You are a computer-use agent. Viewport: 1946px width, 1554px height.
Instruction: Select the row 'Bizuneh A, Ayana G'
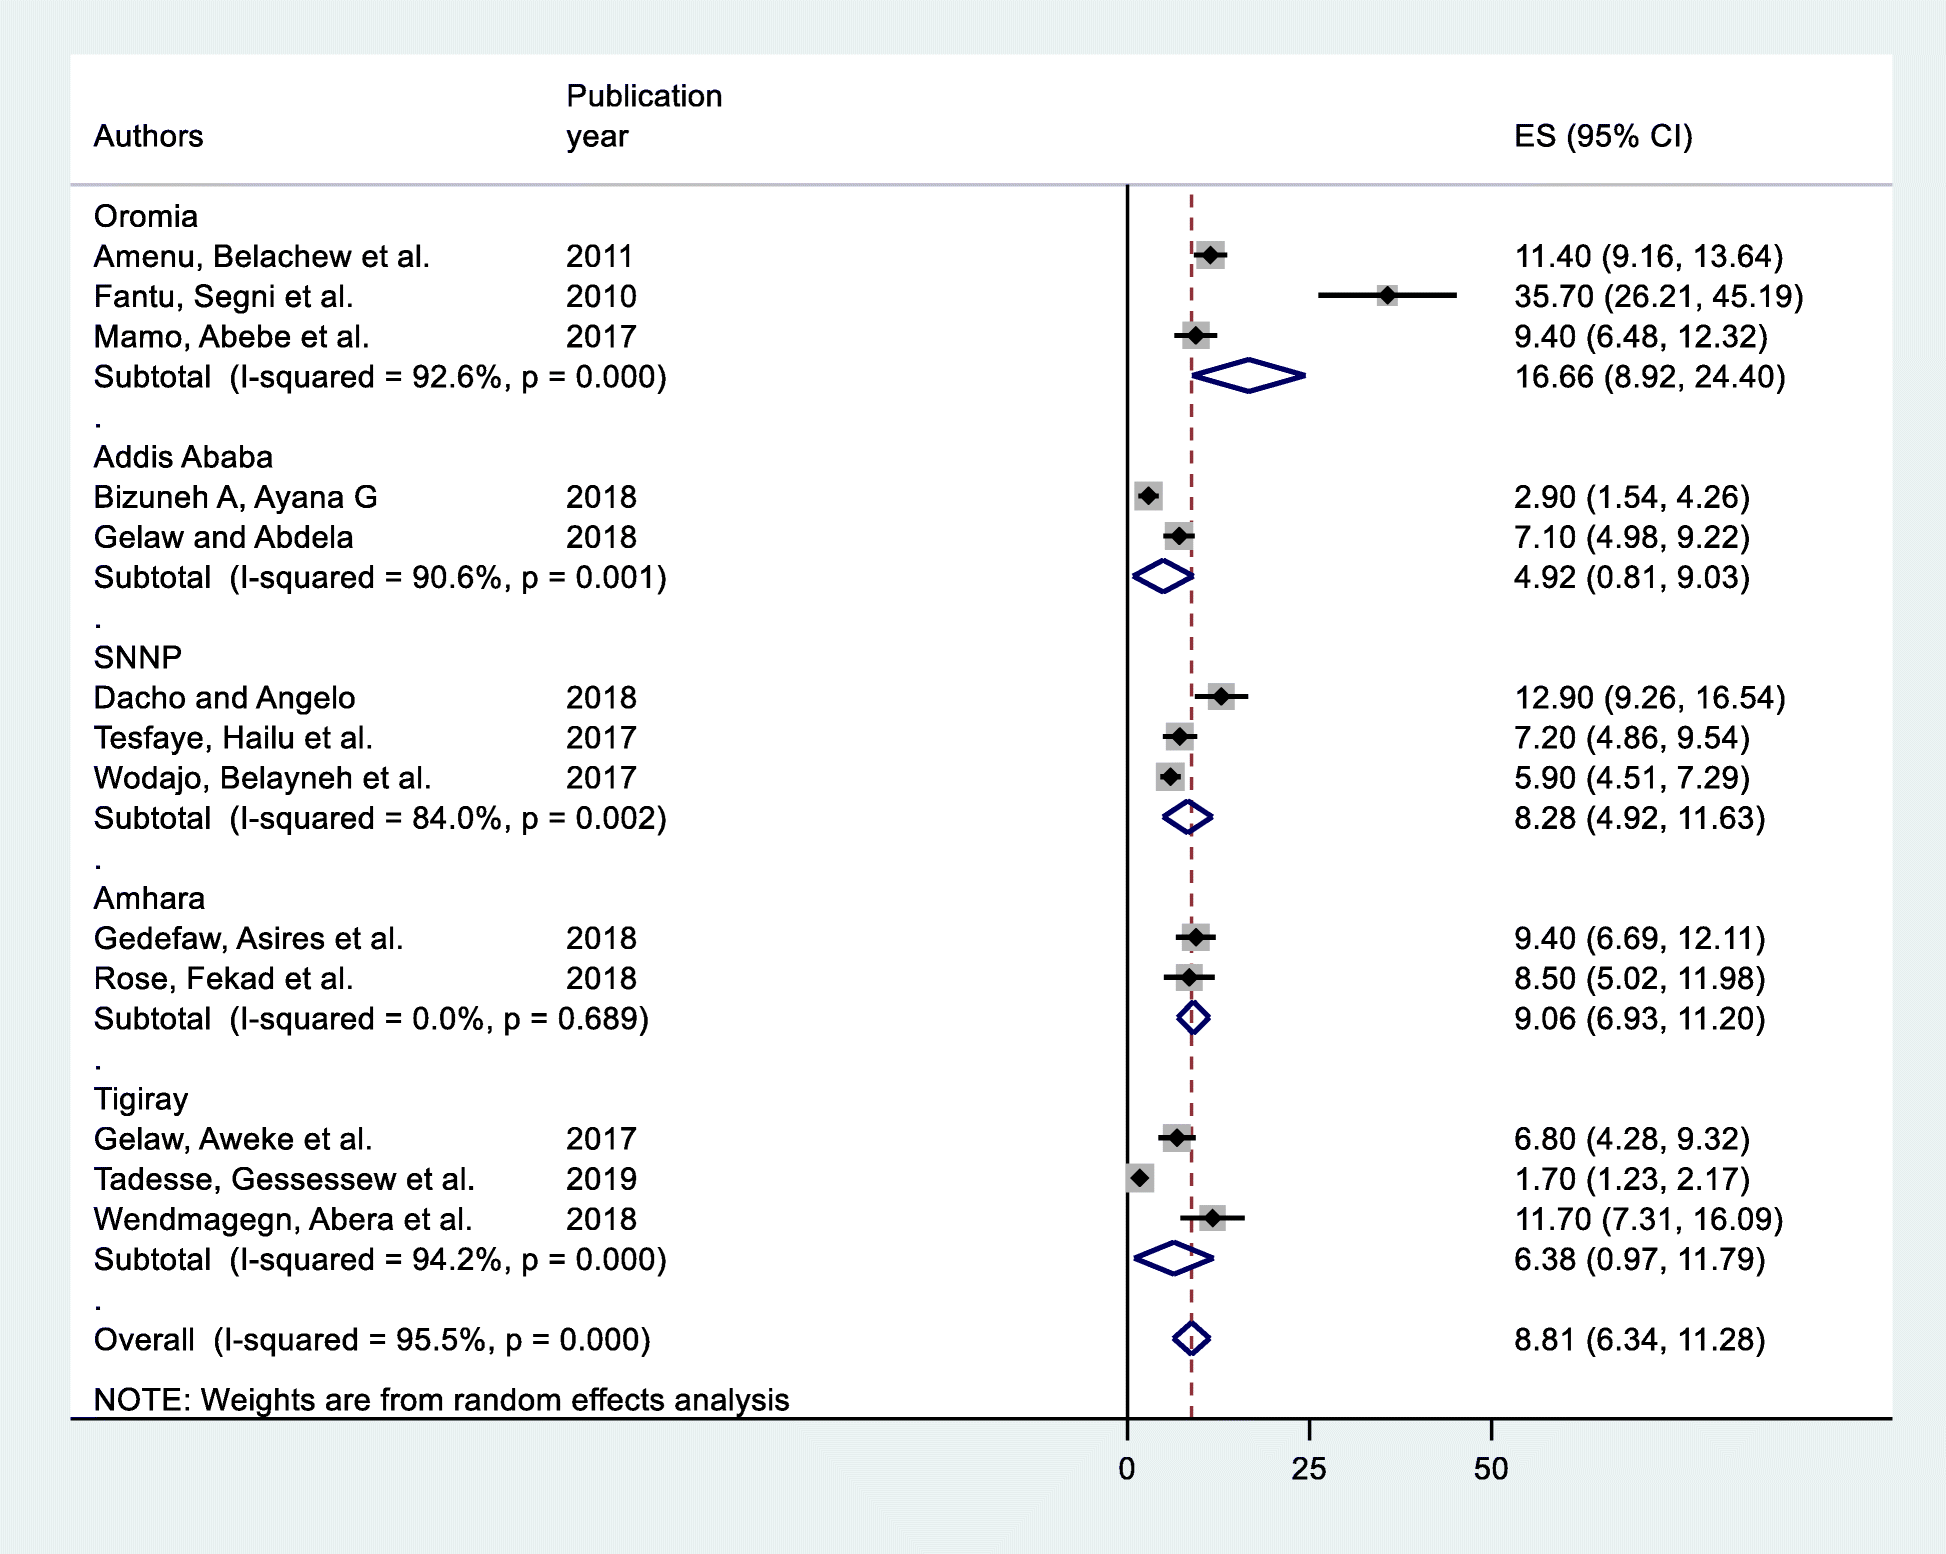(x=921, y=497)
